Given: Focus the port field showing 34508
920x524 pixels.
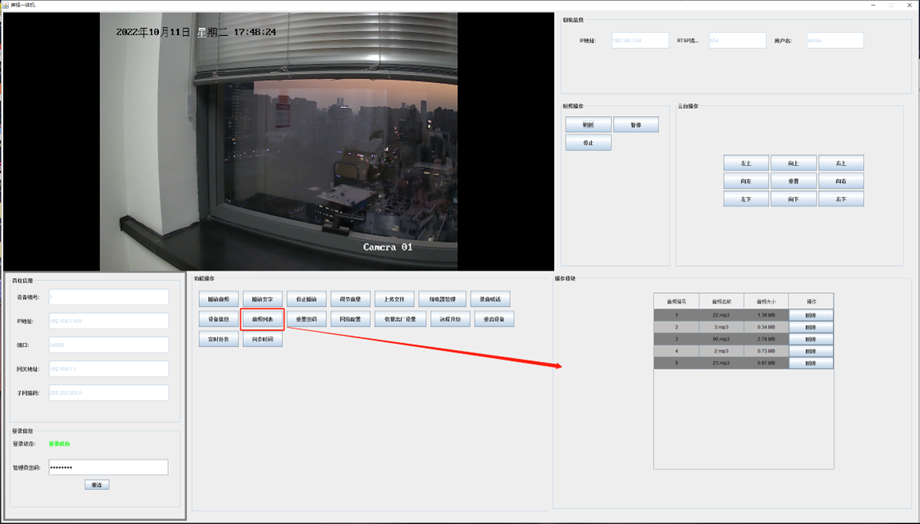Looking at the screenshot, I should (x=109, y=345).
